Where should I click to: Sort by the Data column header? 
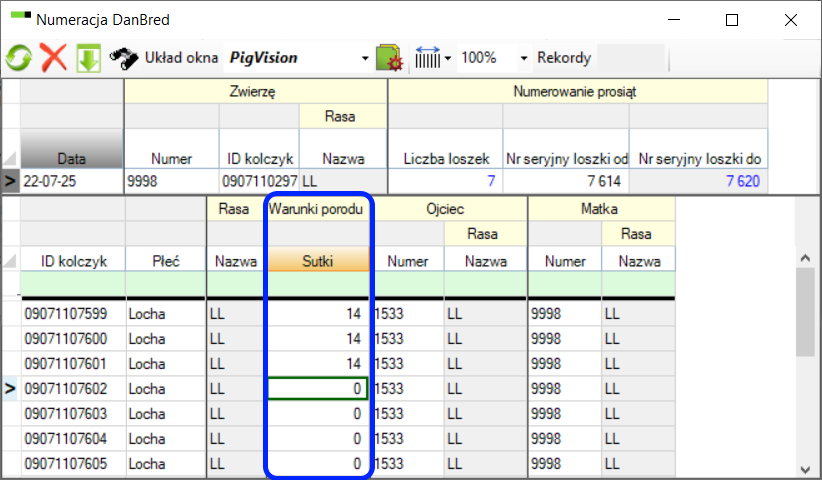click(71, 148)
